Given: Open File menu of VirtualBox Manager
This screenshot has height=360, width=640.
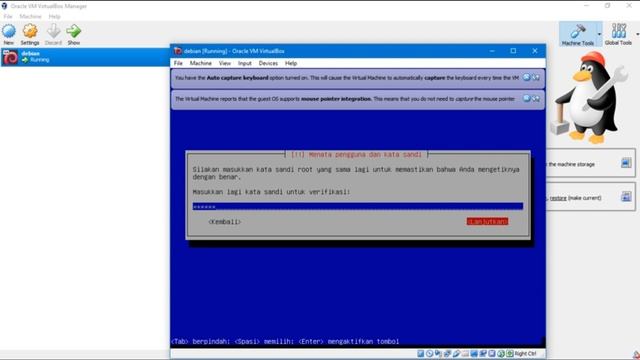Looking at the screenshot, I should pos(8,16).
